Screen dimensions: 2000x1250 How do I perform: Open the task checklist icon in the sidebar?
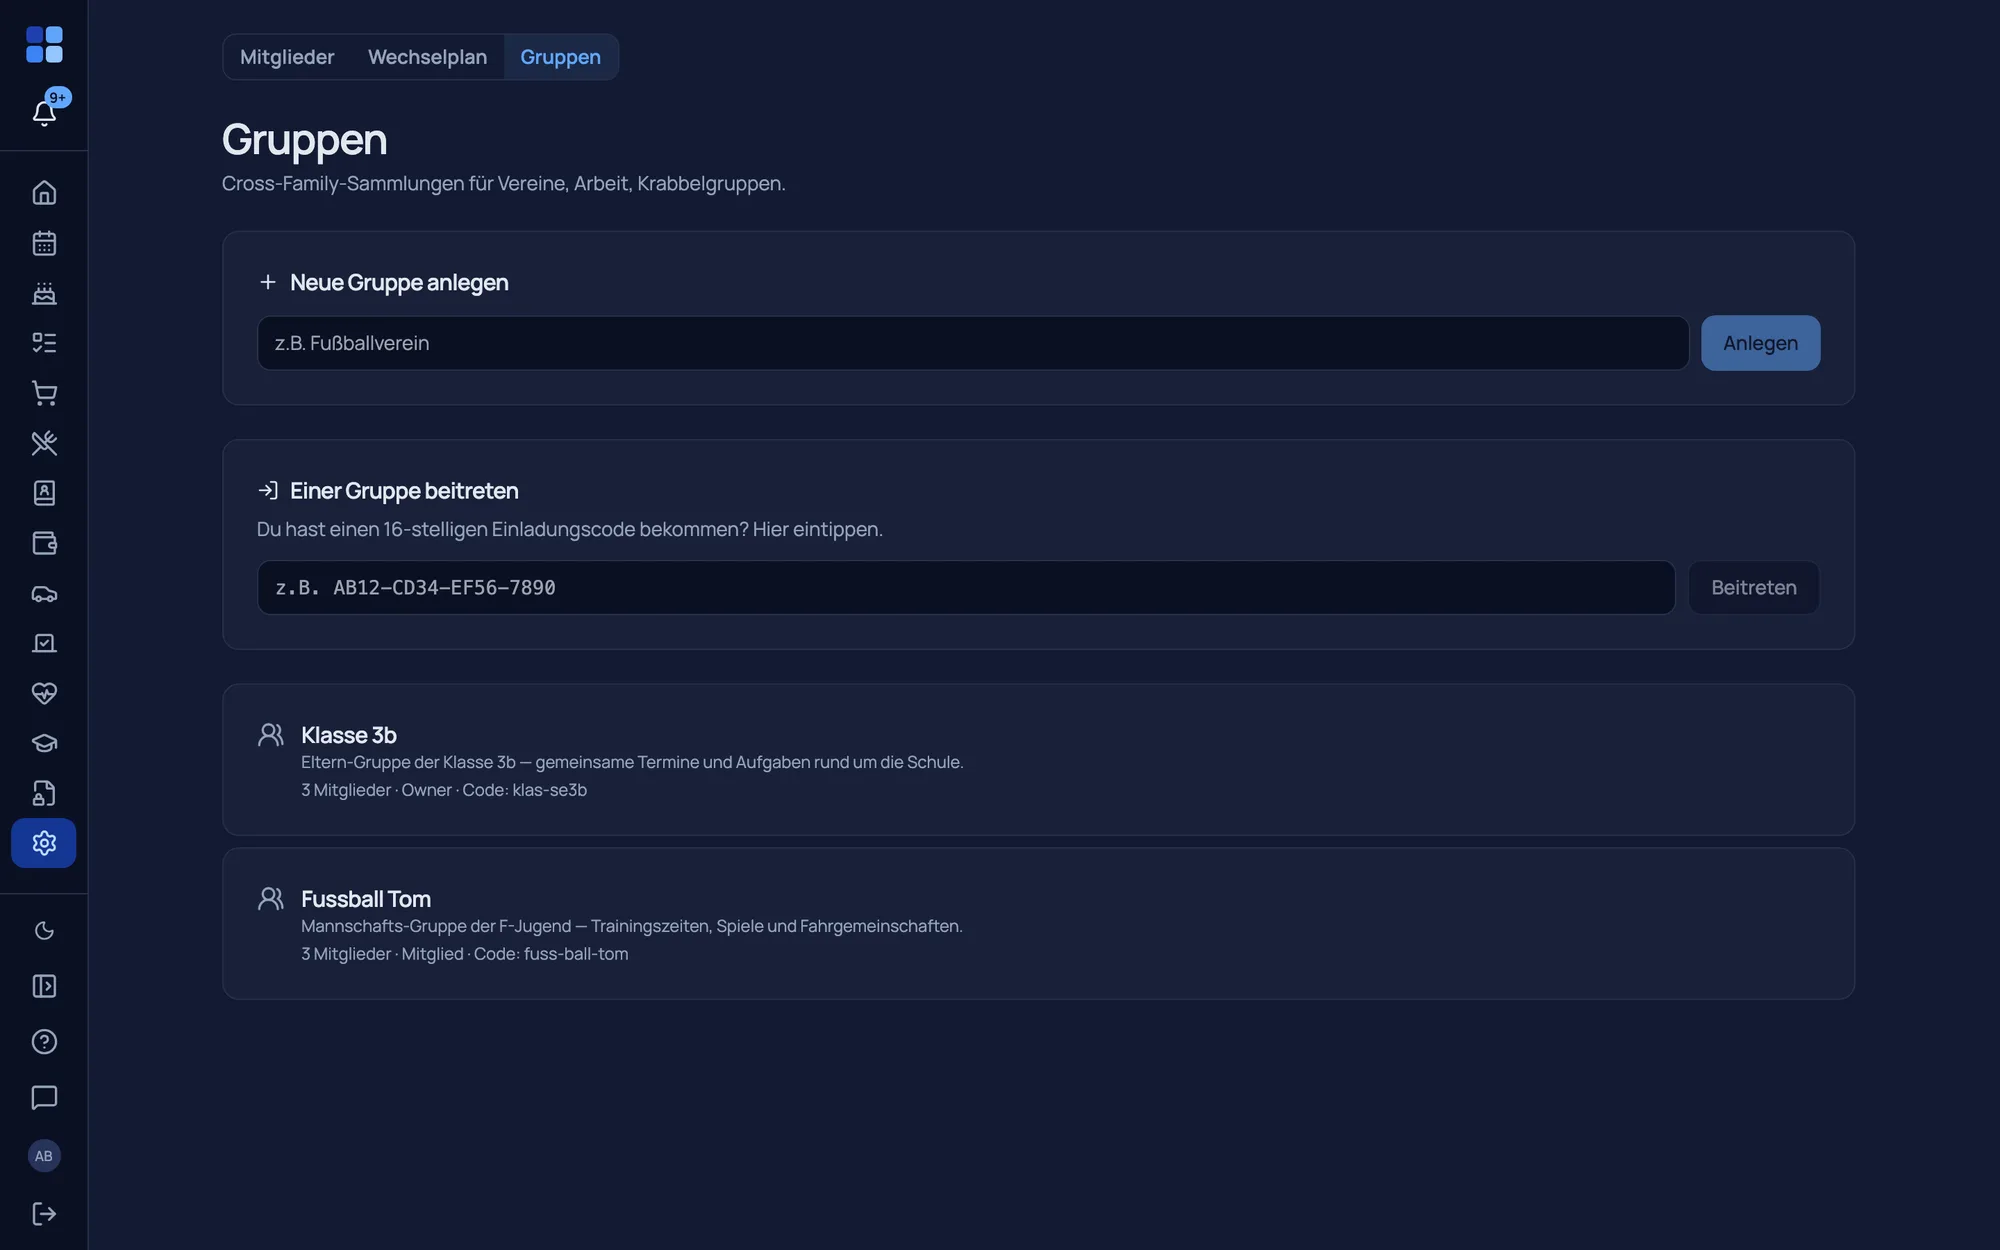(x=44, y=343)
